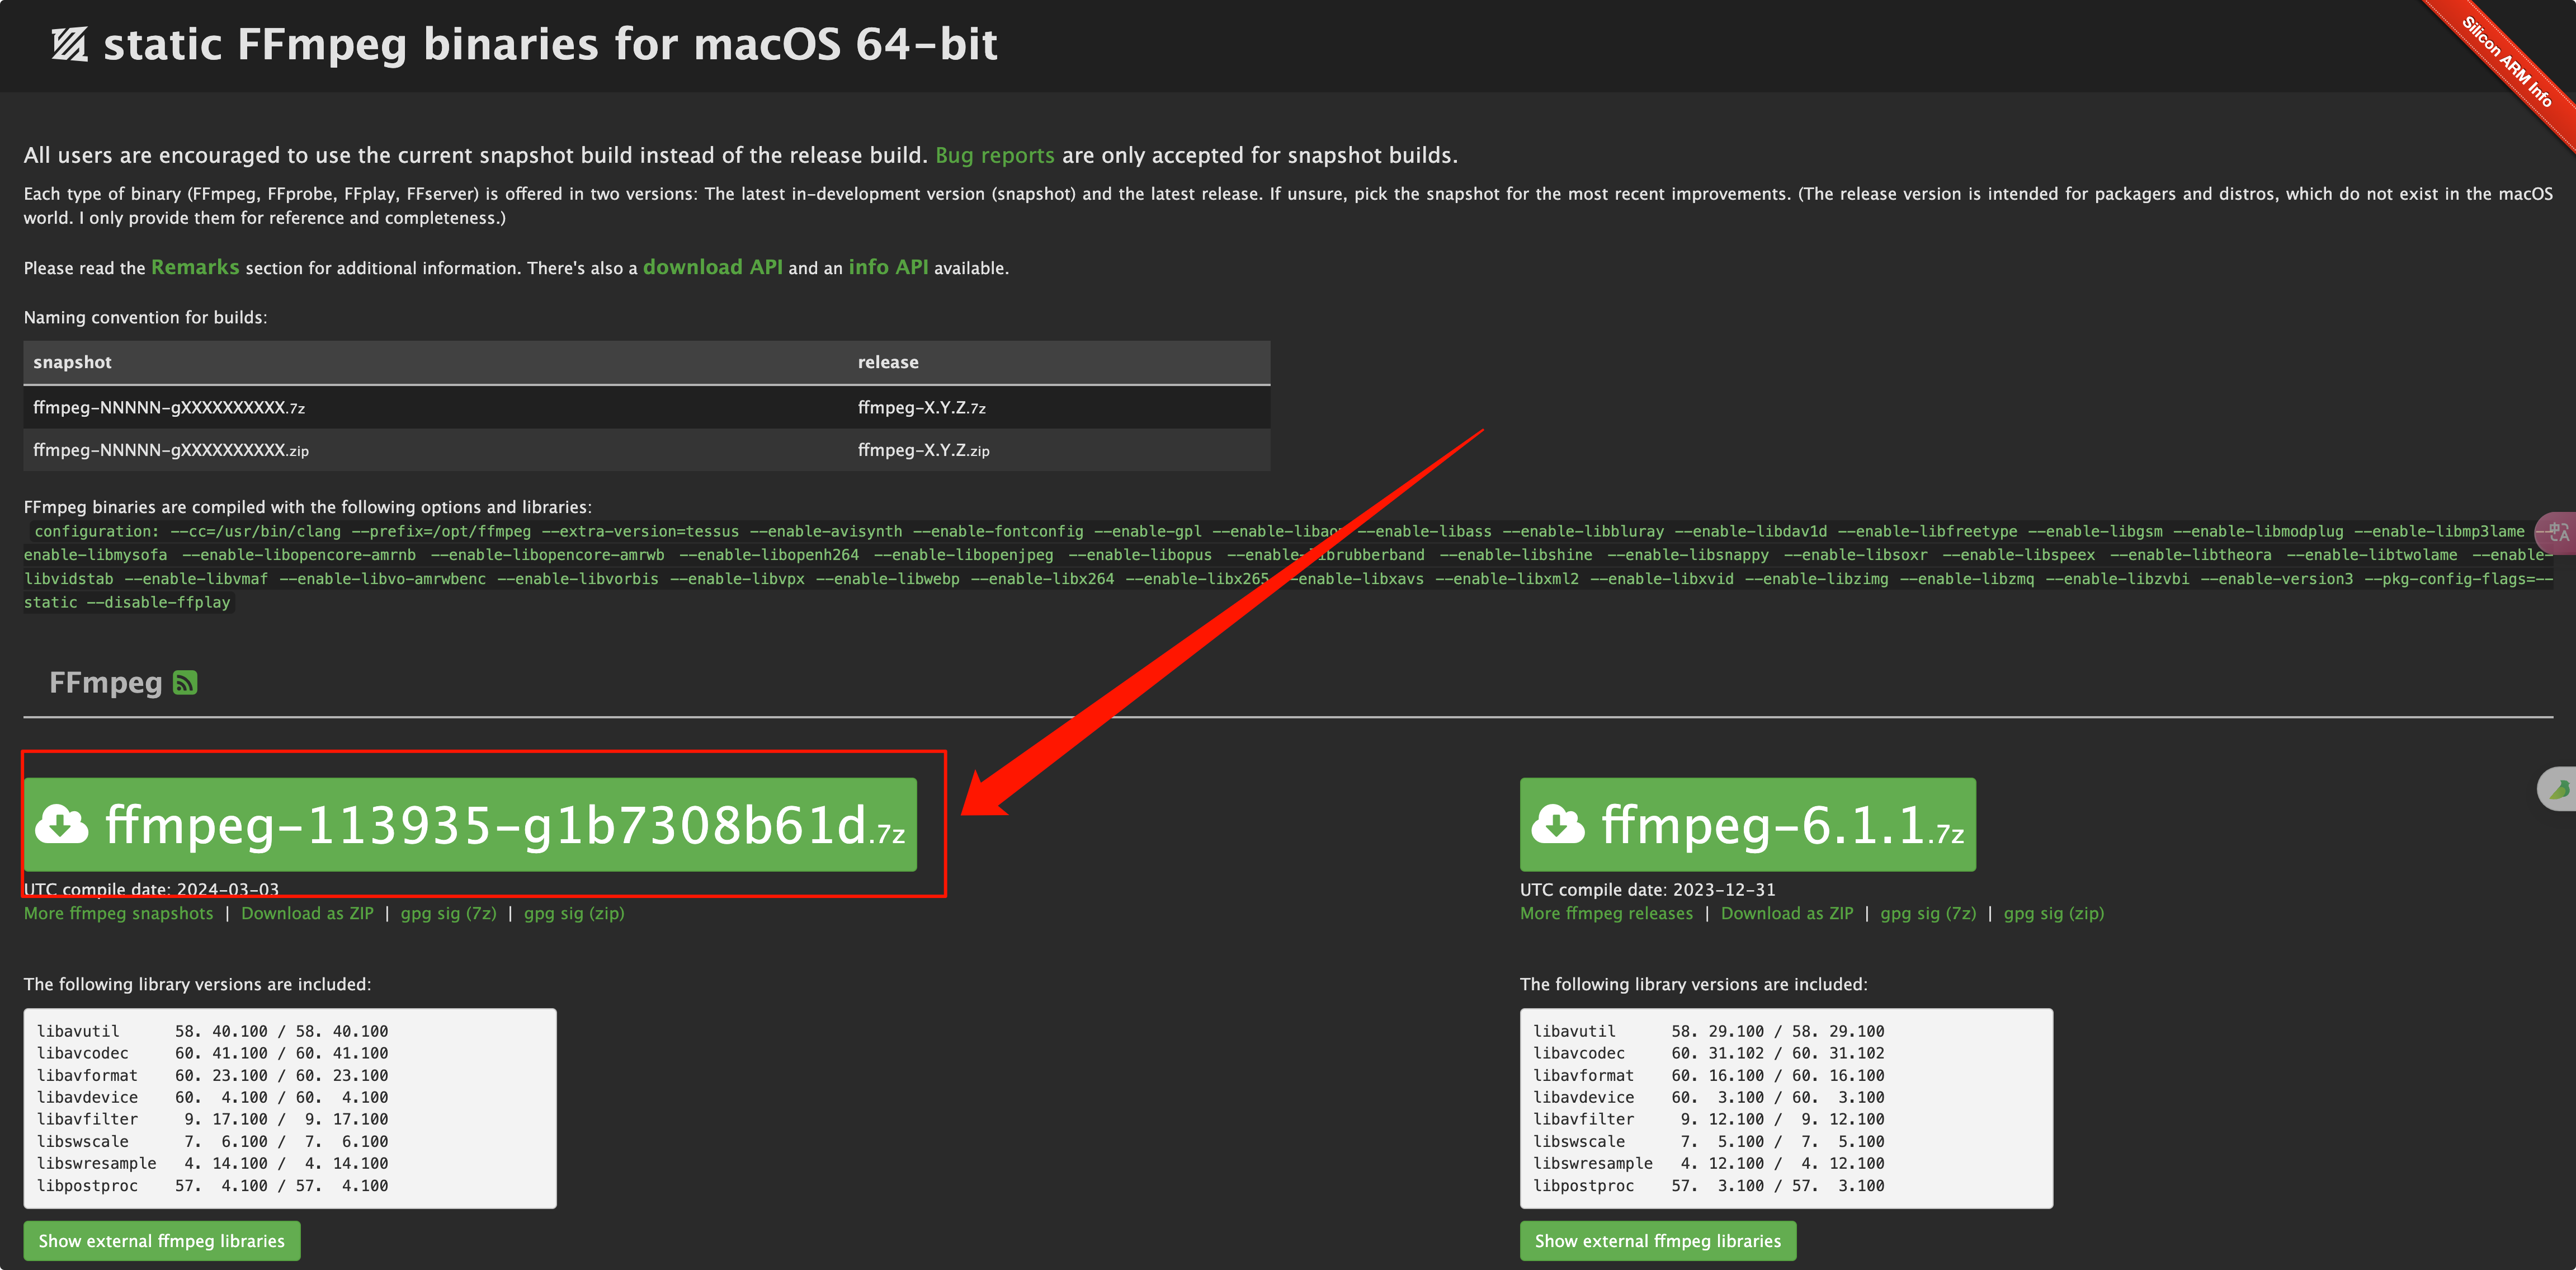Download ffmpeg-113935-g1b7308b61d.7z snapshot
2576x1270 pixels.
coord(470,825)
